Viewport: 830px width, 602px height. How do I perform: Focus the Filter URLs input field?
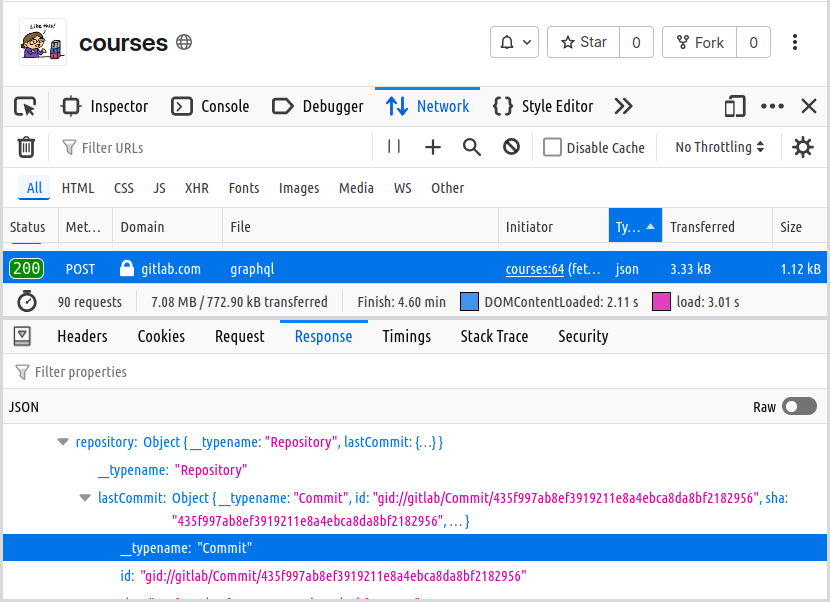click(212, 147)
